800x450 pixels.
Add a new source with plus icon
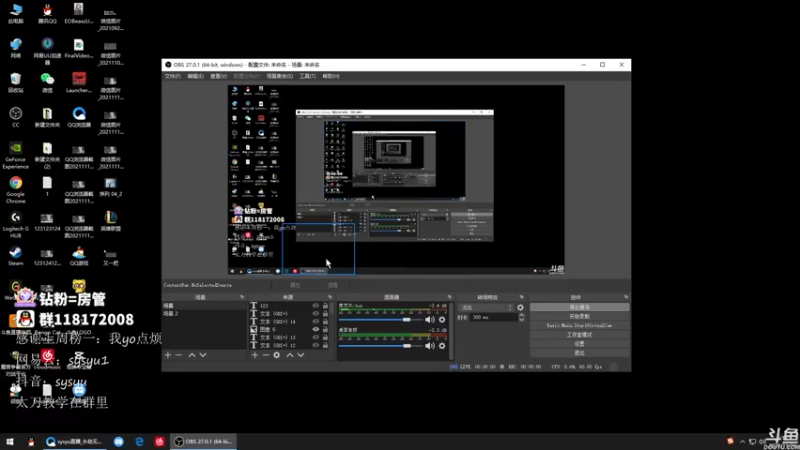pyautogui.click(x=255, y=355)
